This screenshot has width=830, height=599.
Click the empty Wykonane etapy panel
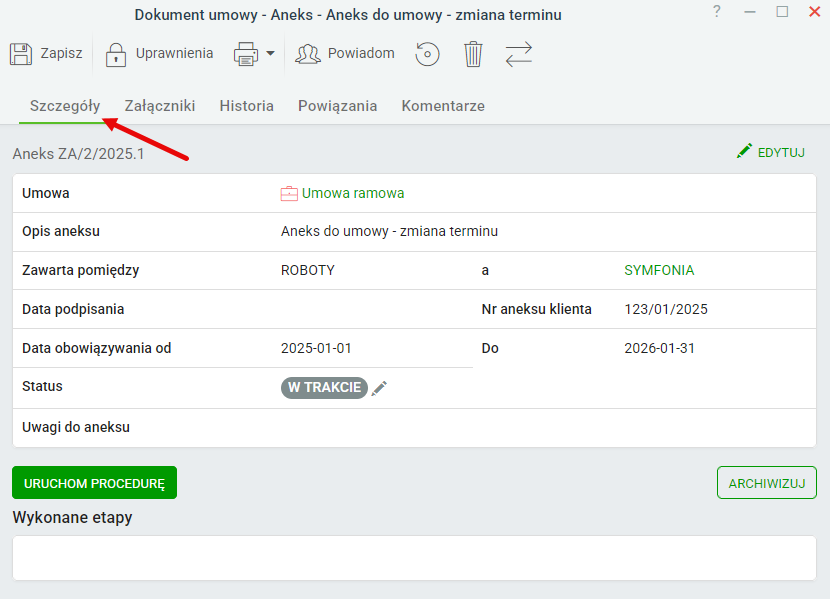(x=414, y=558)
